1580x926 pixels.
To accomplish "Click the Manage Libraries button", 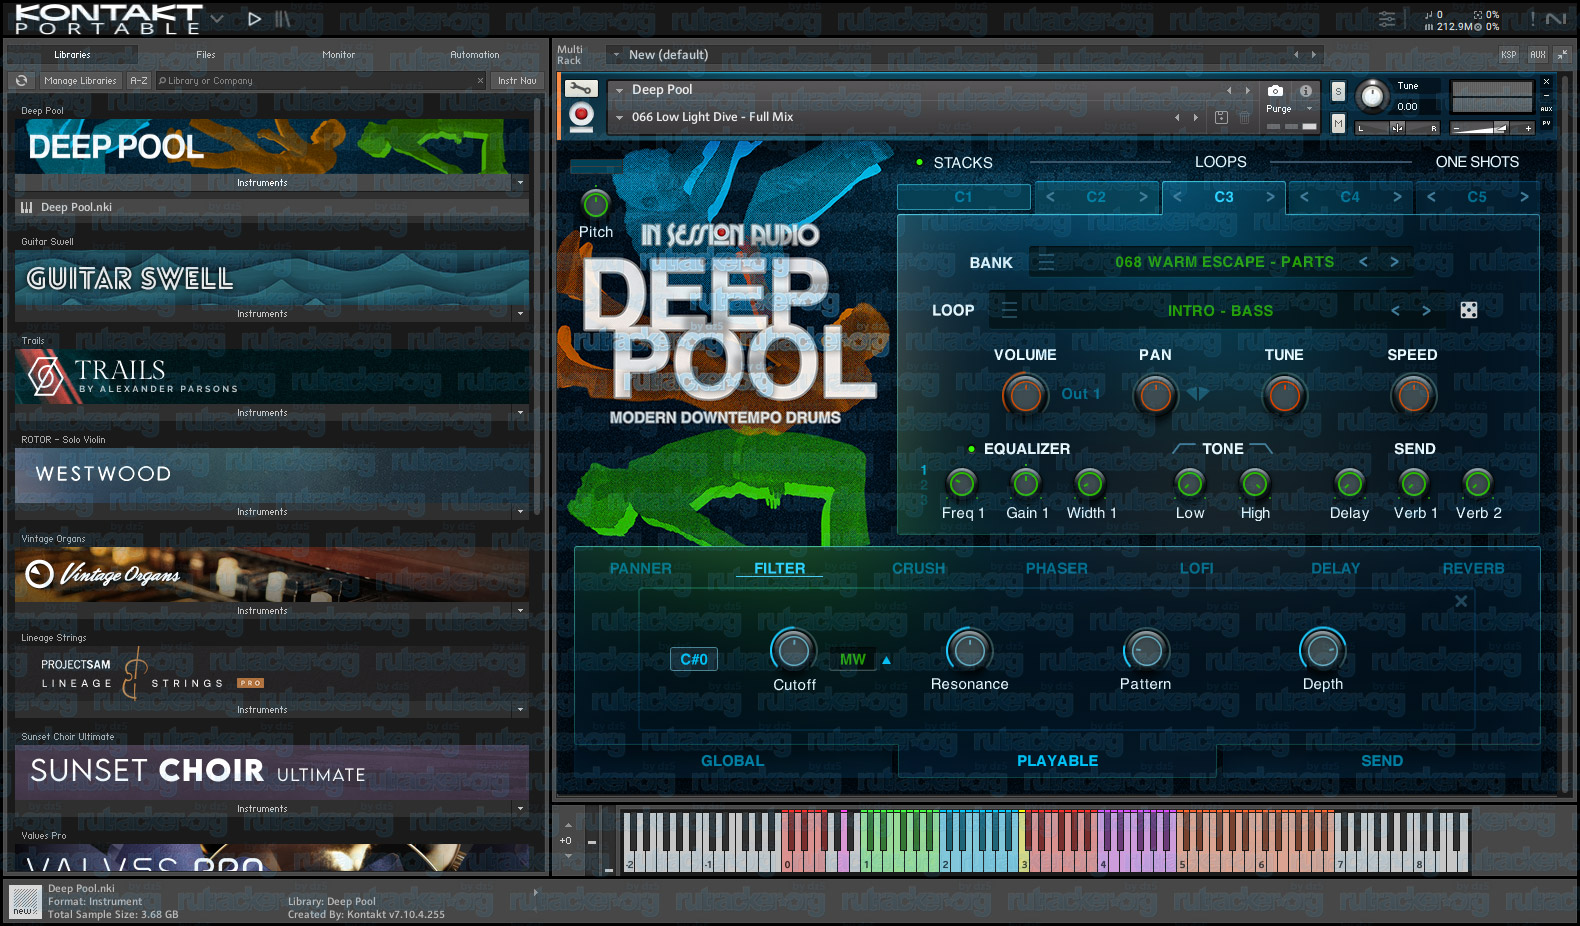I will (x=80, y=81).
